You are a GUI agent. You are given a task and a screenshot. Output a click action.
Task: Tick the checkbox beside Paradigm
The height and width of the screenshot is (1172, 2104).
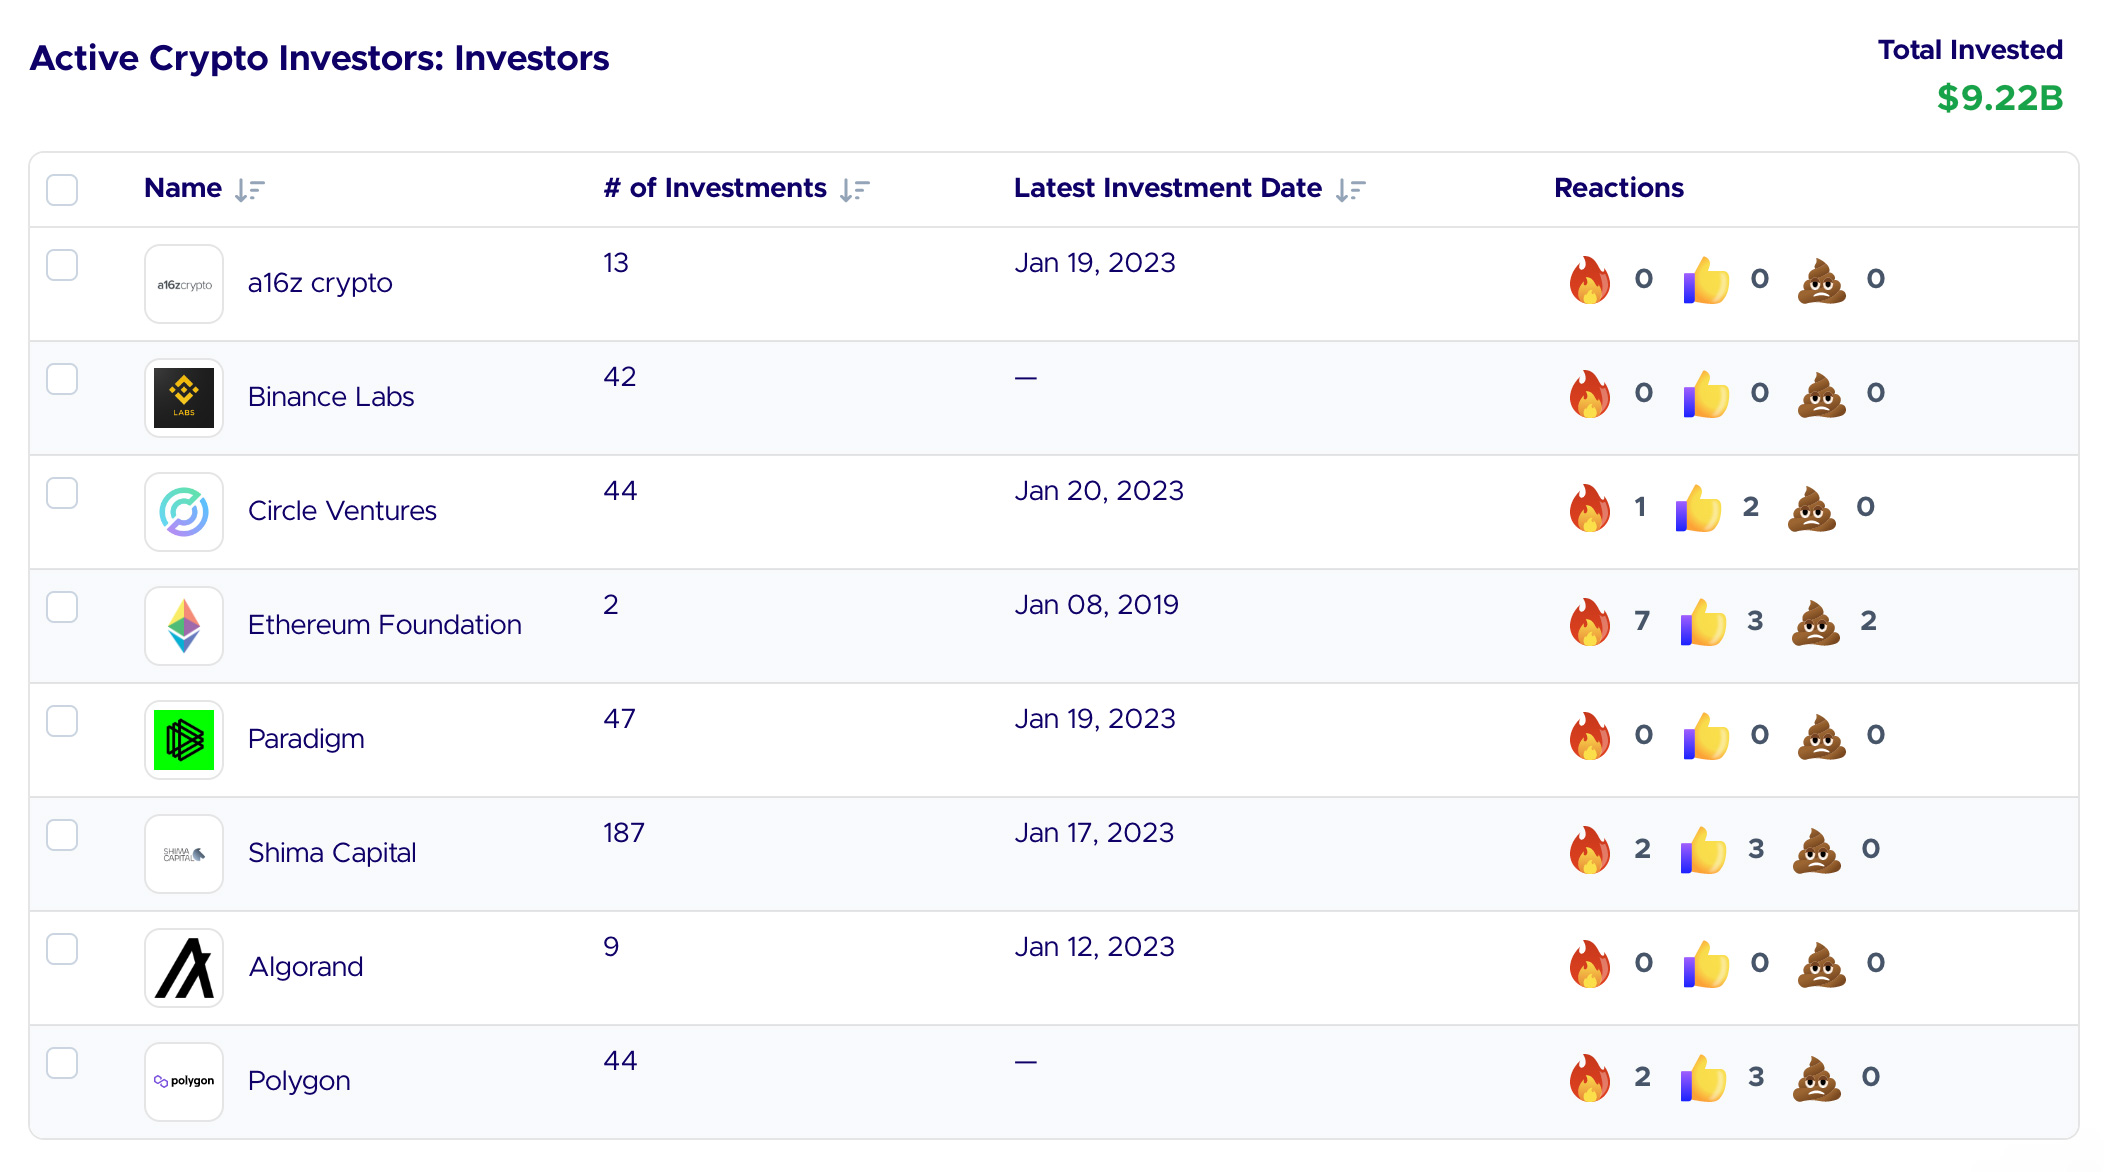click(62, 721)
